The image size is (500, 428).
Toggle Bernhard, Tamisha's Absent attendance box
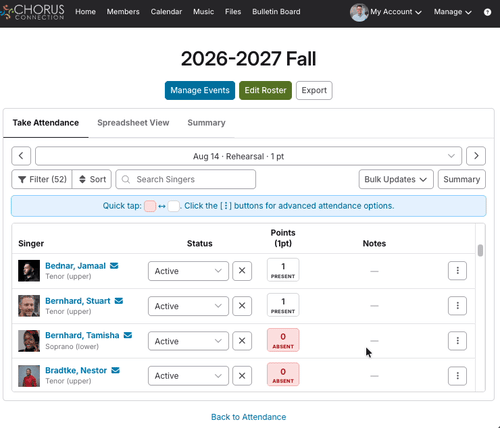pos(283,340)
